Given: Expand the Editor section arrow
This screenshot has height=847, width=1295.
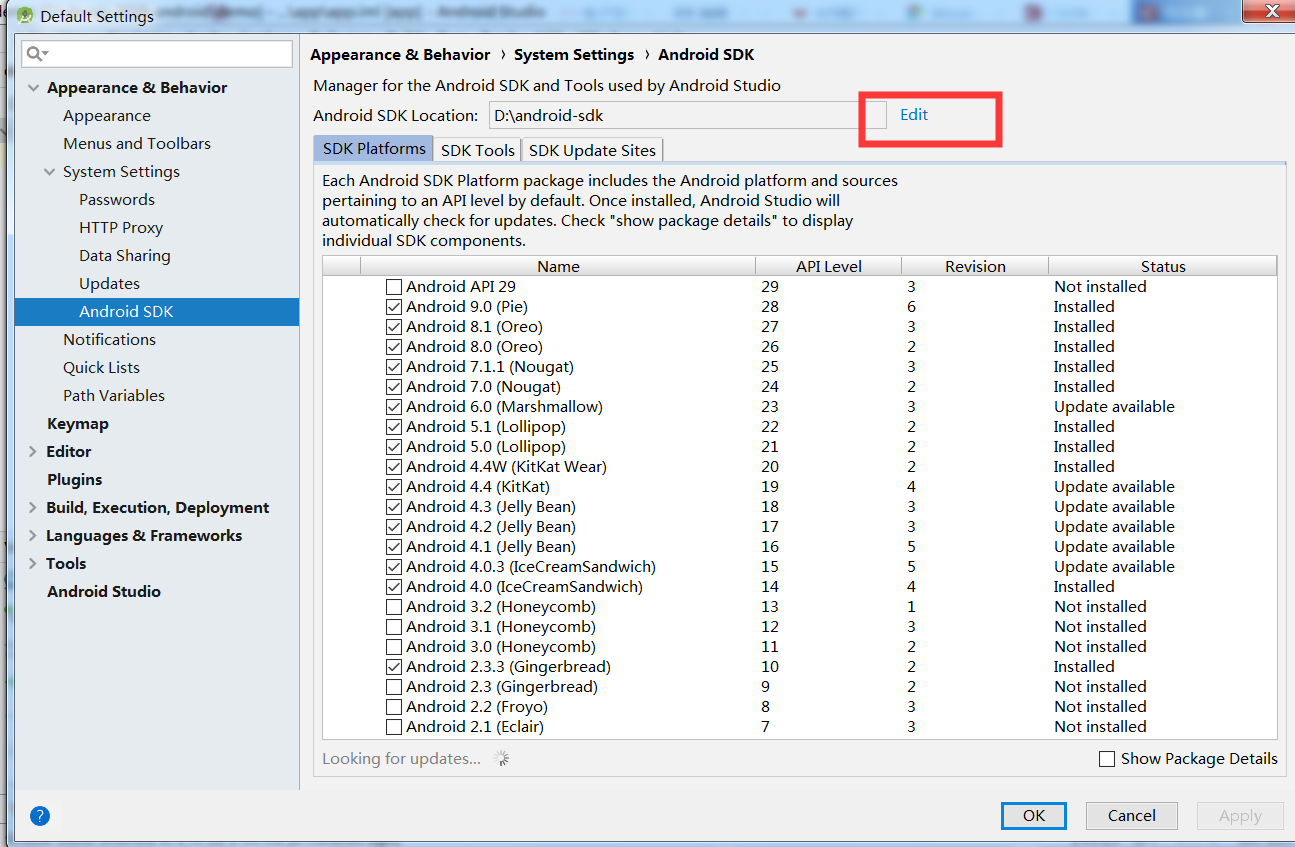Looking at the screenshot, I should pos(34,452).
